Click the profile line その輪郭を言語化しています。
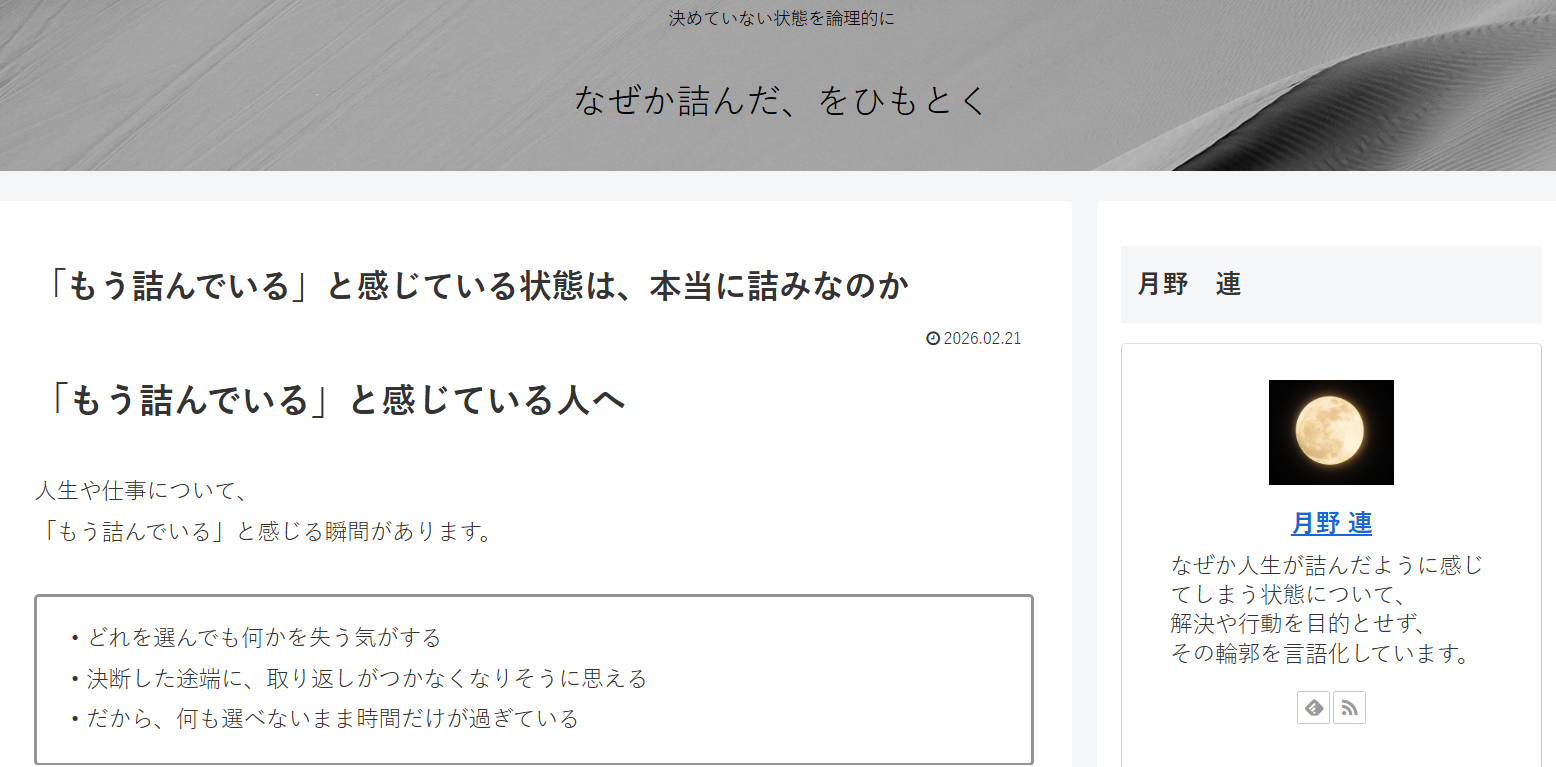 coord(1320,654)
